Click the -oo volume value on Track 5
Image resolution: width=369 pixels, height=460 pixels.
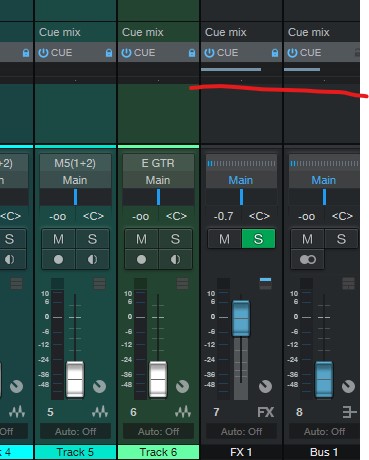pyautogui.click(x=57, y=216)
